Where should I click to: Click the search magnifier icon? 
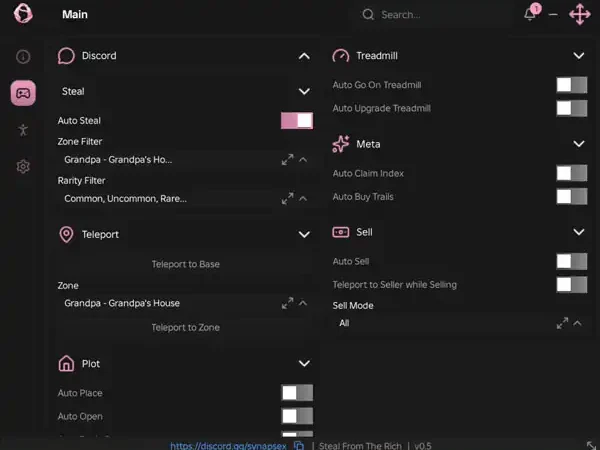[x=368, y=15]
